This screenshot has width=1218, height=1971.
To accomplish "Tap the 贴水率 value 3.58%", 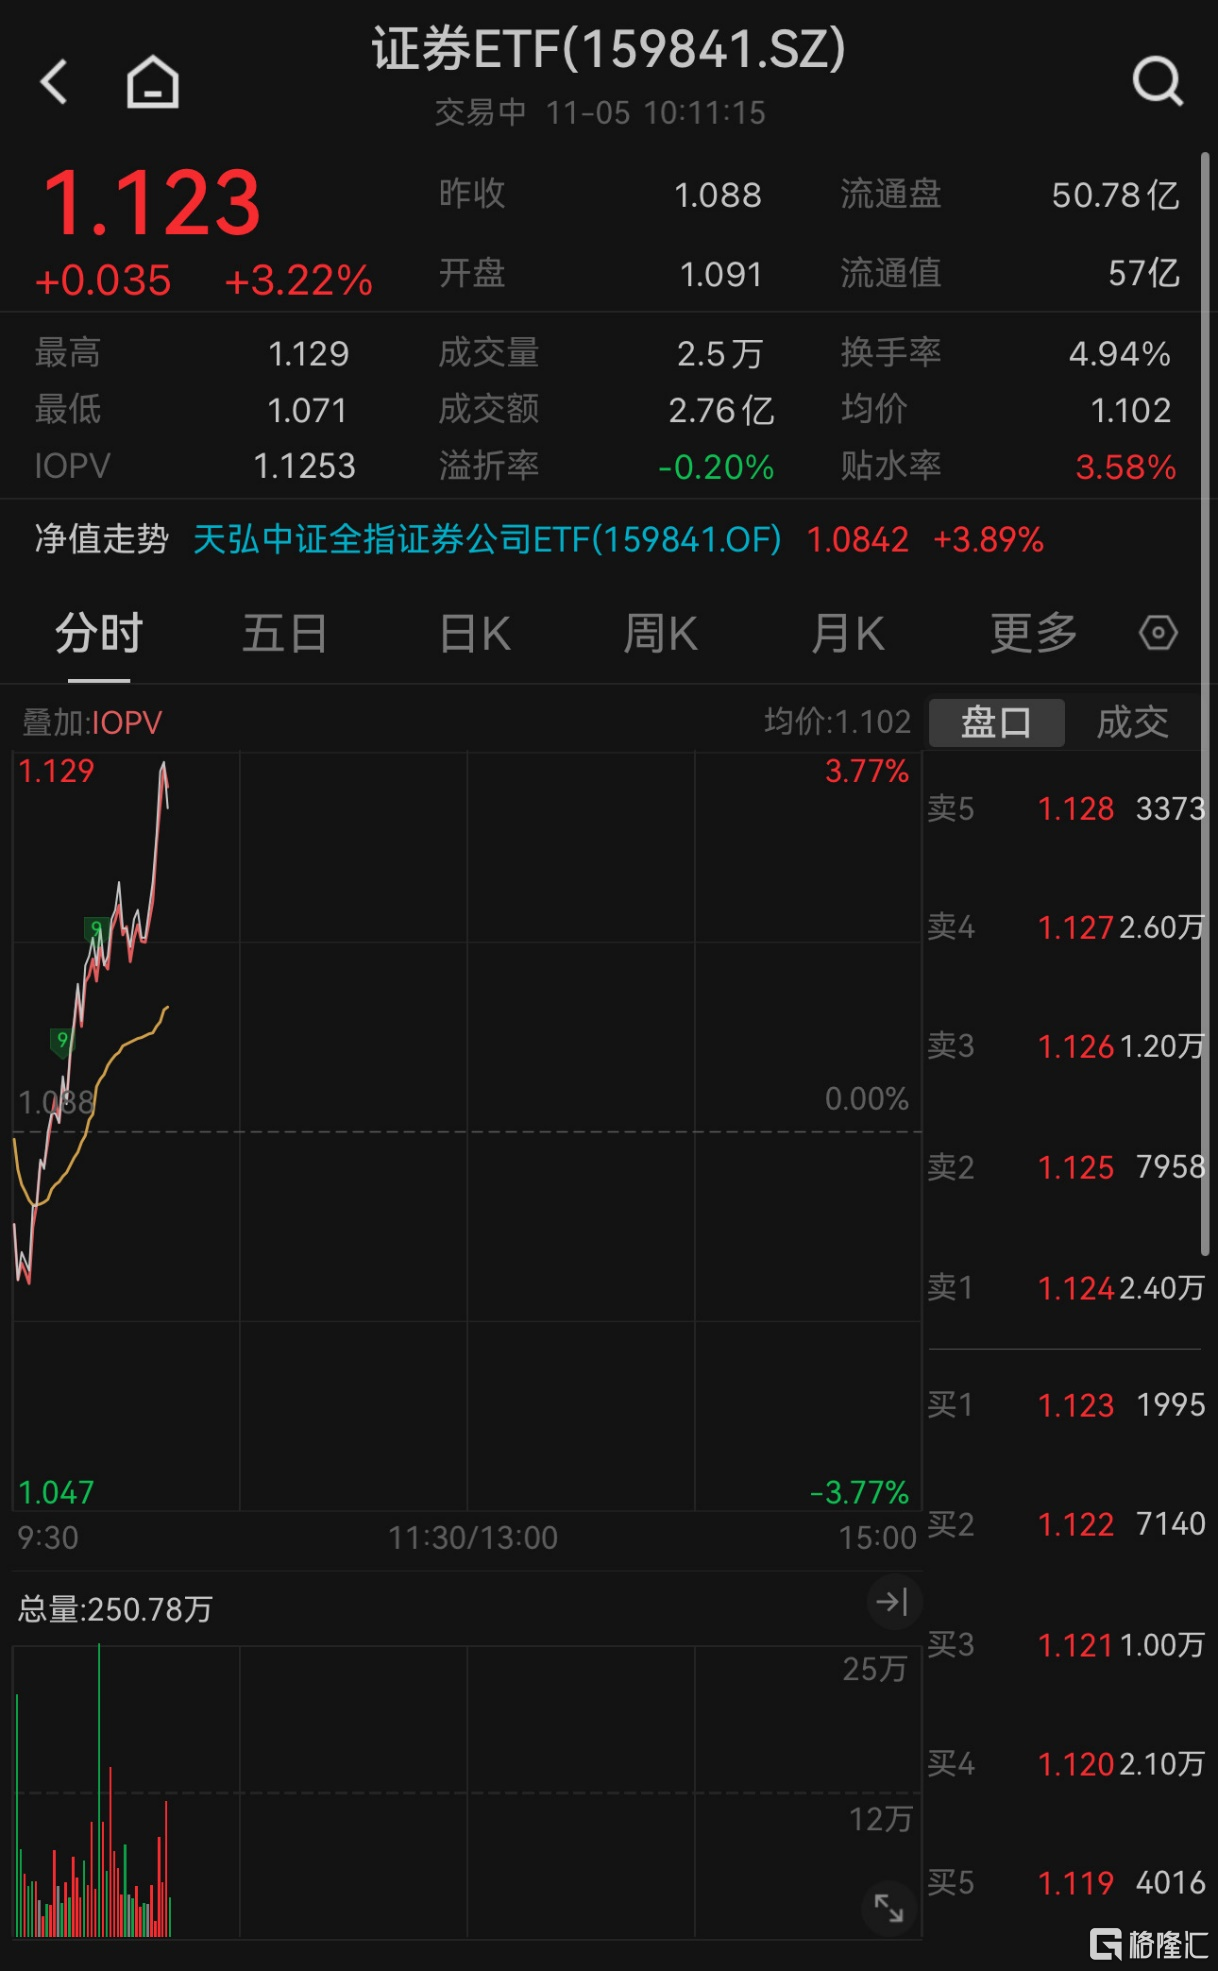I will coord(1126,467).
